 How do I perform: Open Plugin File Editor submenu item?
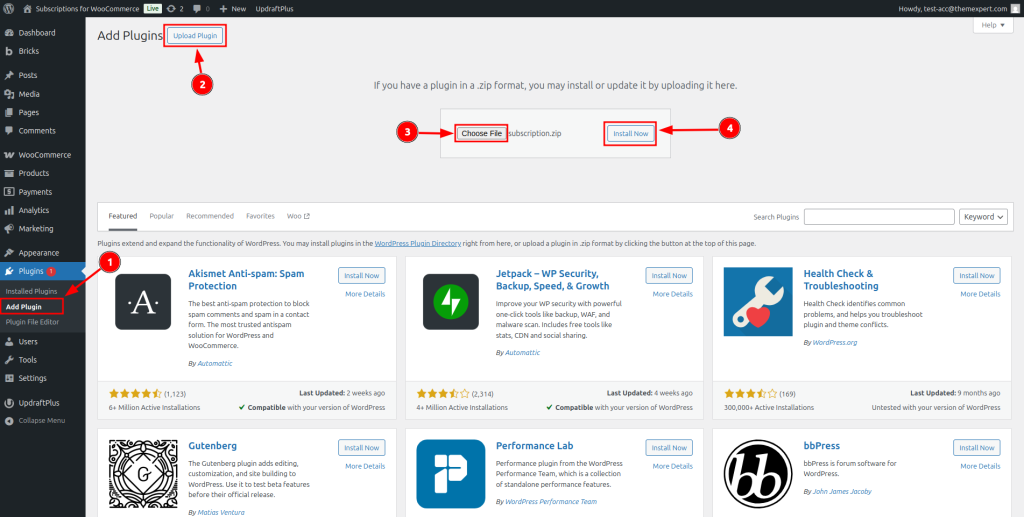point(32,322)
